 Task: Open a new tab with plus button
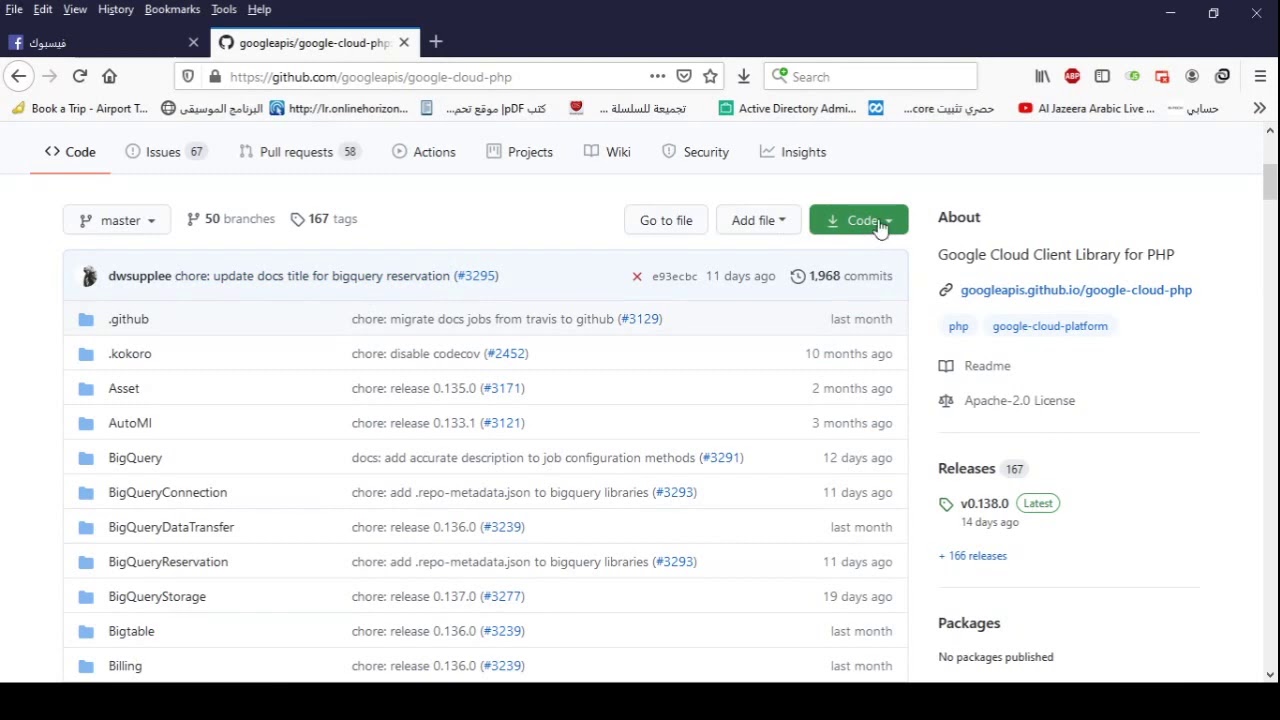coord(436,42)
